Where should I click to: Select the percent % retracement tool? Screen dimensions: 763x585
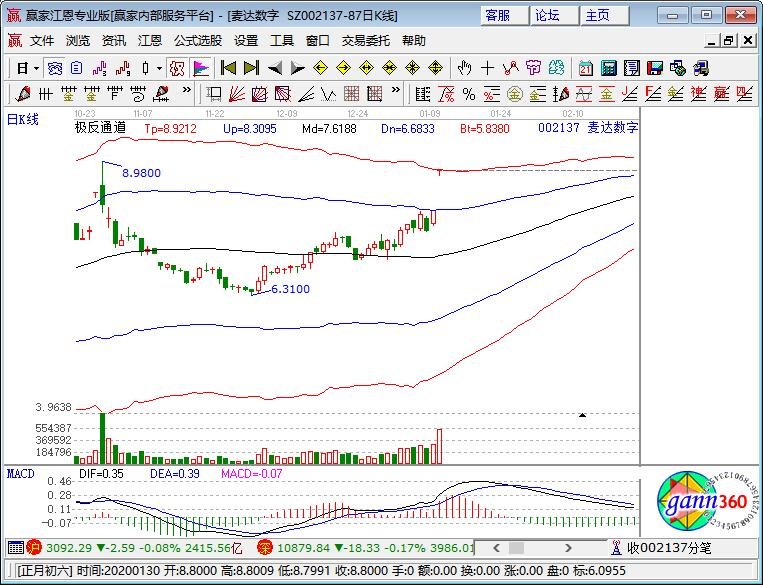pyautogui.click(x=469, y=93)
